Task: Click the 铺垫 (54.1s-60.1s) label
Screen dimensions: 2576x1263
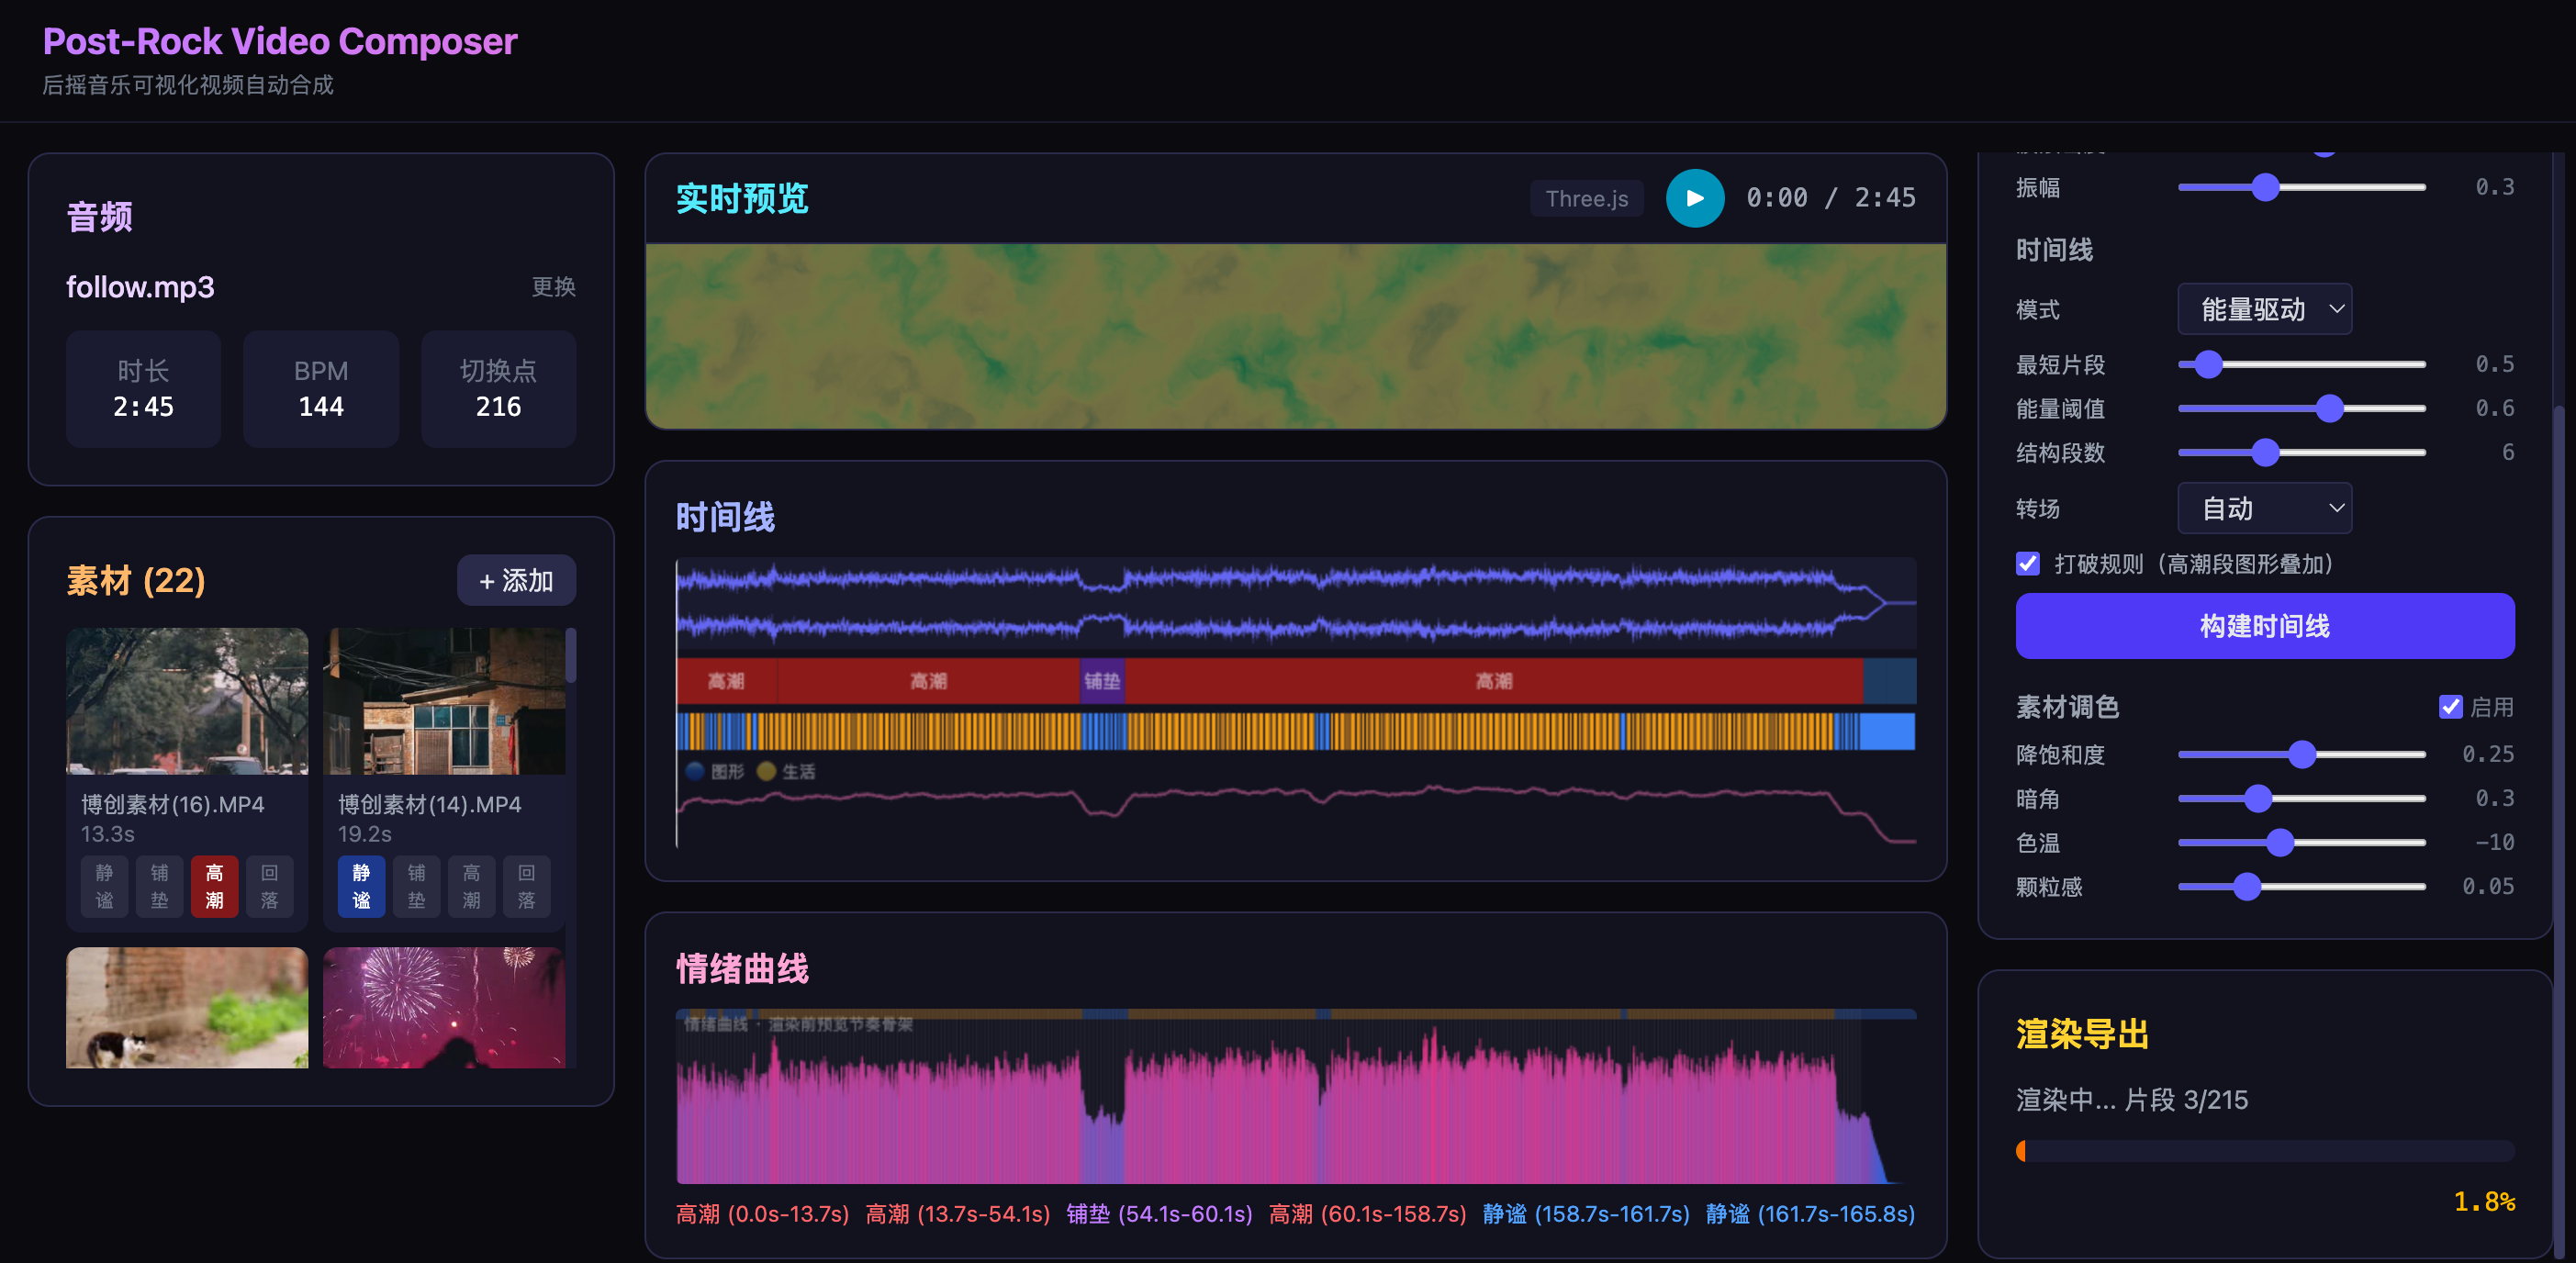Action: (x=1159, y=1213)
